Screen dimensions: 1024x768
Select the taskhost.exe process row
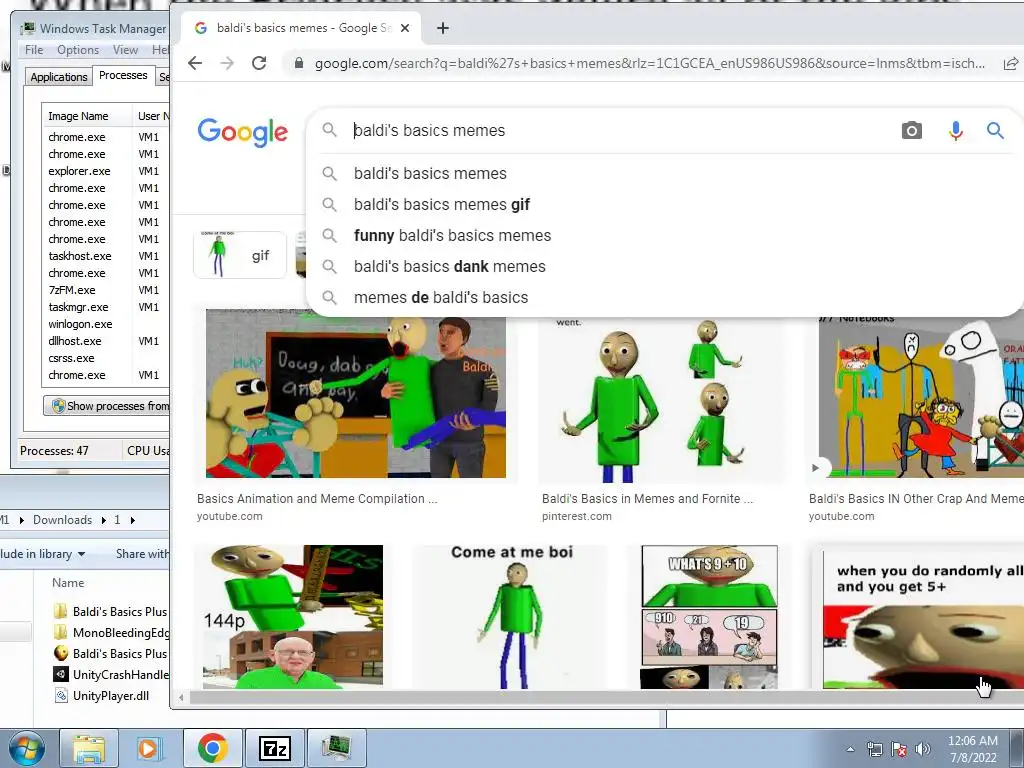point(104,256)
